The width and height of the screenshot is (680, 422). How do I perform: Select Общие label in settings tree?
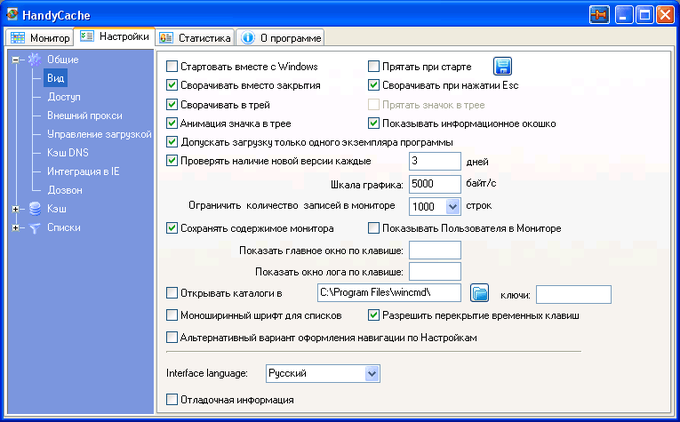point(63,60)
